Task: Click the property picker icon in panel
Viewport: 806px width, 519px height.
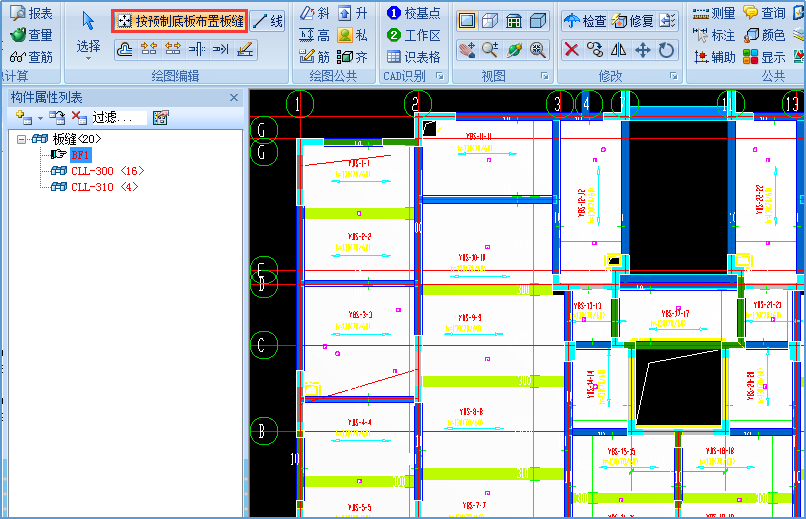Action: coord(161,118)
